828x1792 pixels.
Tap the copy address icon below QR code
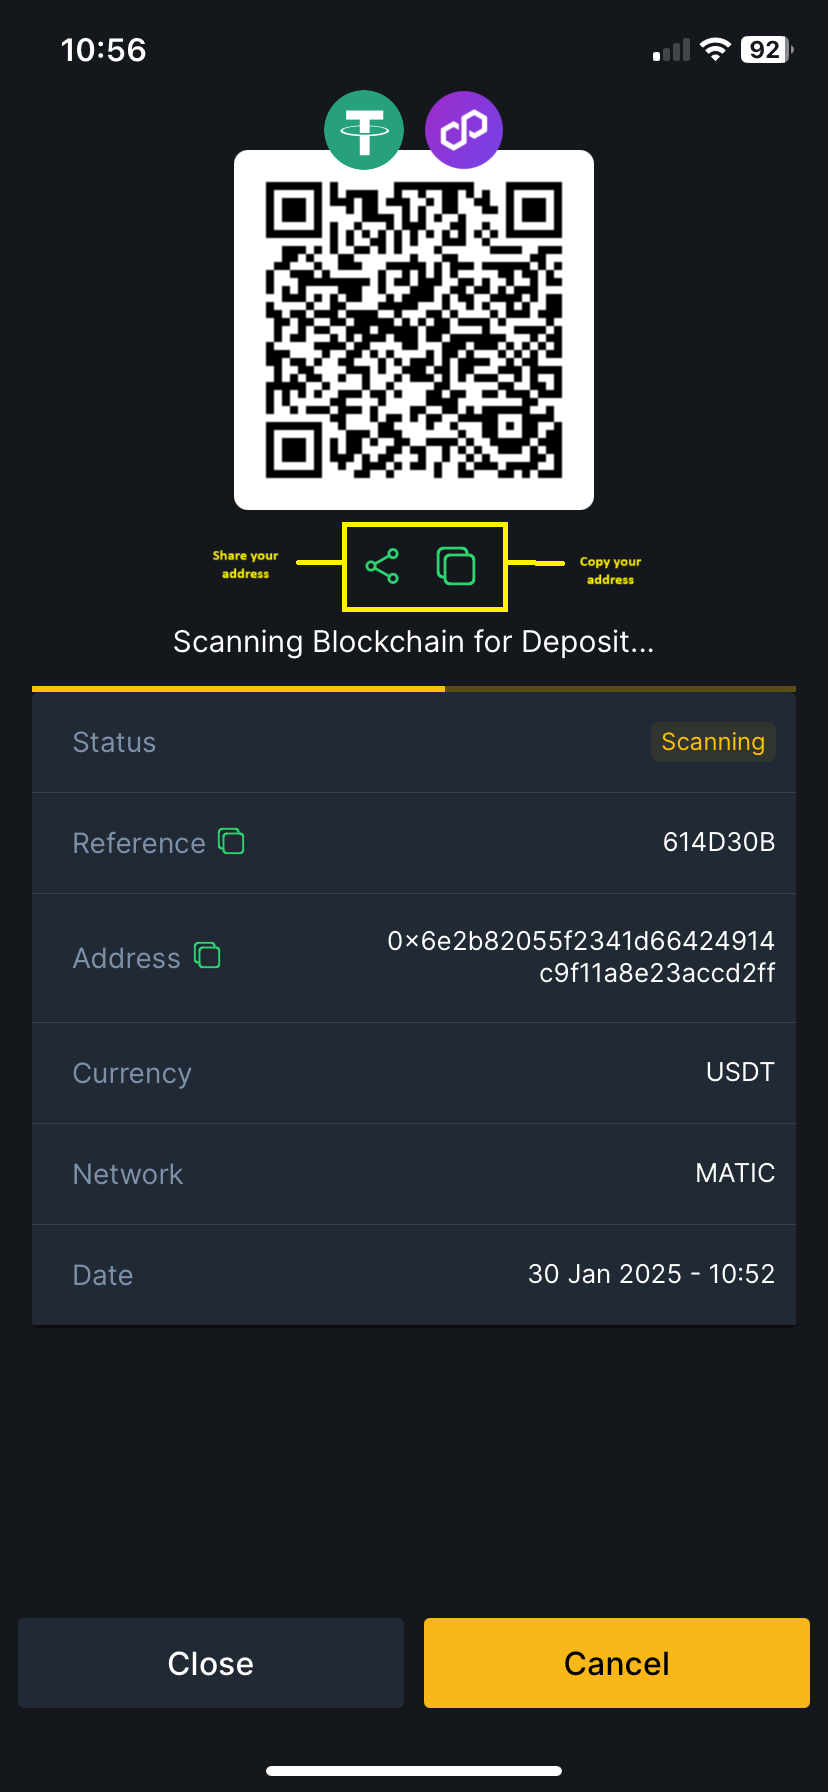point(456,566)
